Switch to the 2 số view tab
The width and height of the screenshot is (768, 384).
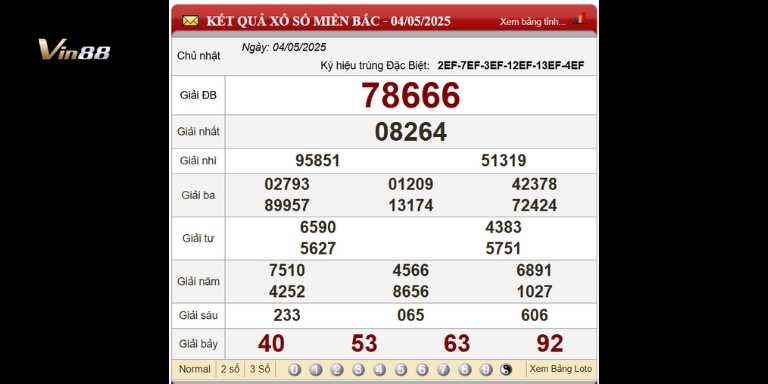click(x=230, y=369)
